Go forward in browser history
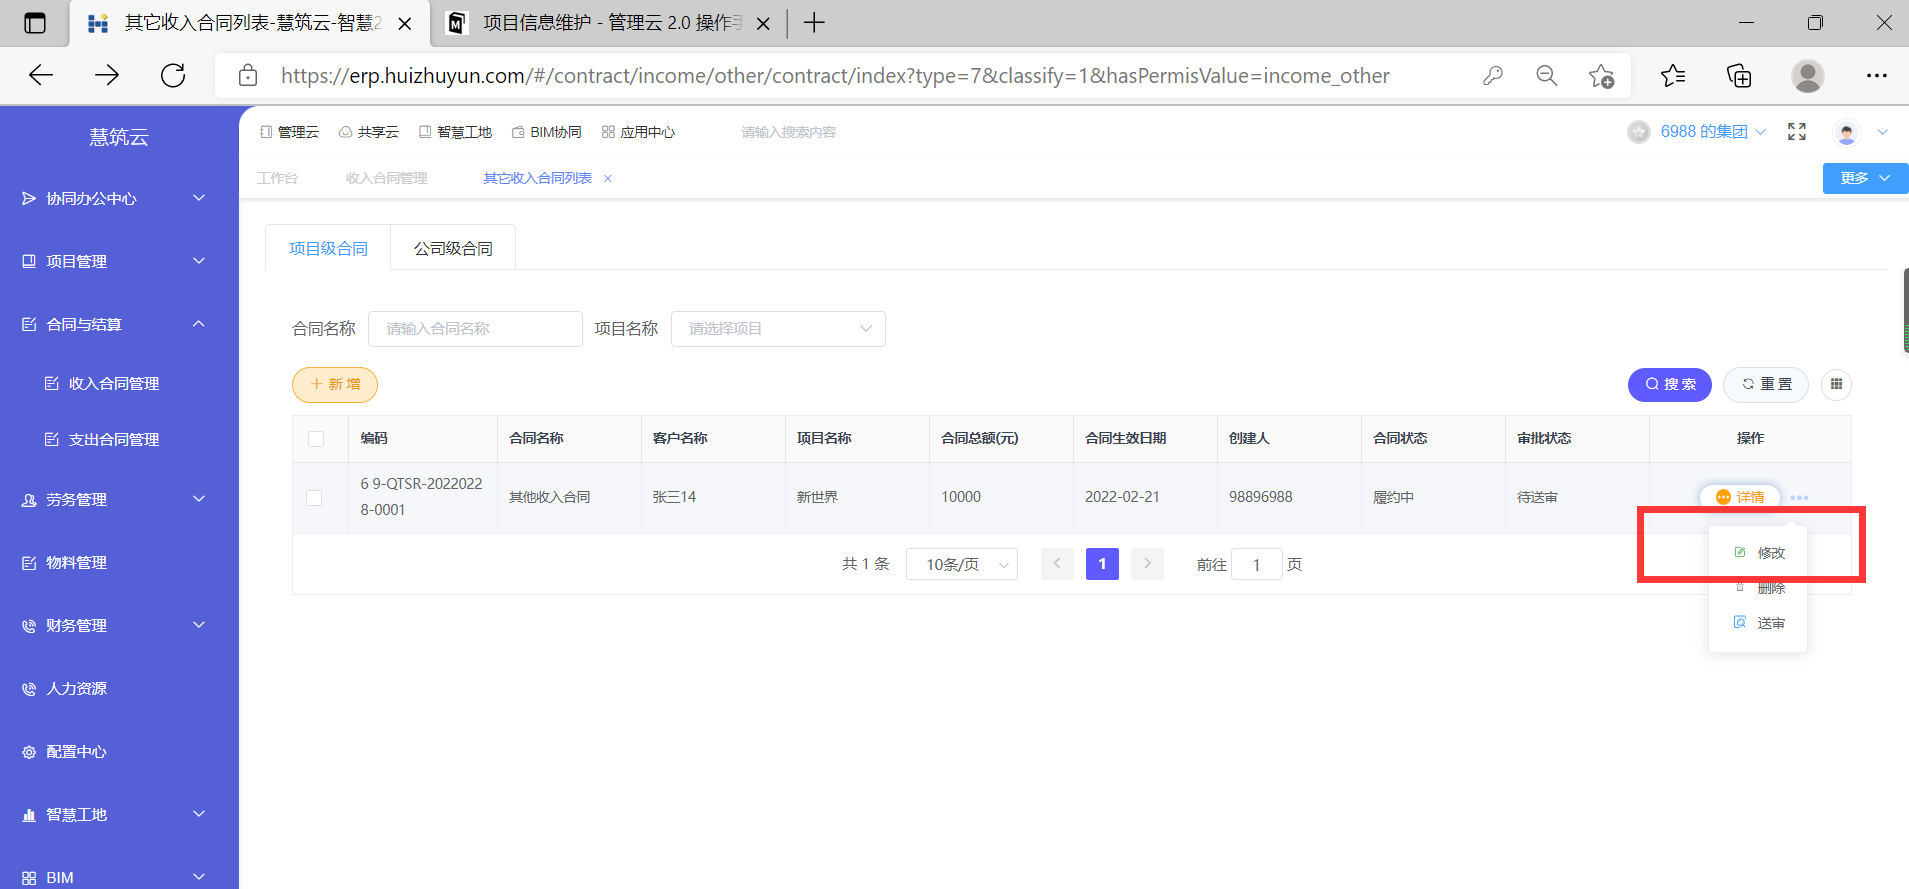 tap(107, 75)
